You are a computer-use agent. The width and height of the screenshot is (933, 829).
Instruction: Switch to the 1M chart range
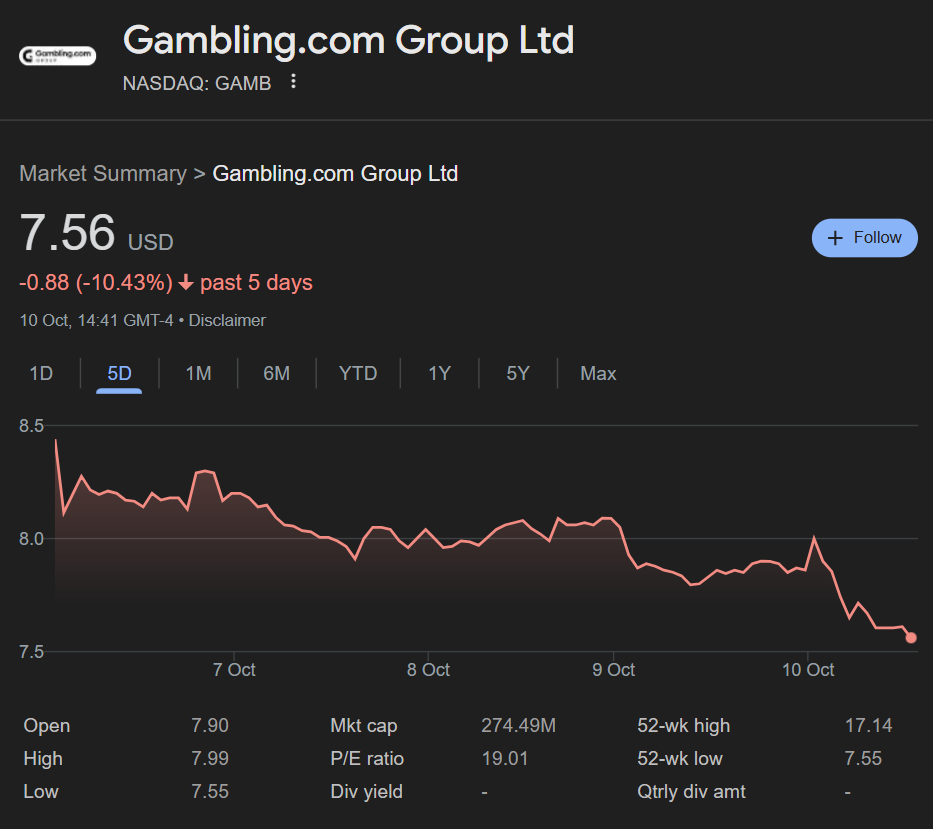(198, 374)
